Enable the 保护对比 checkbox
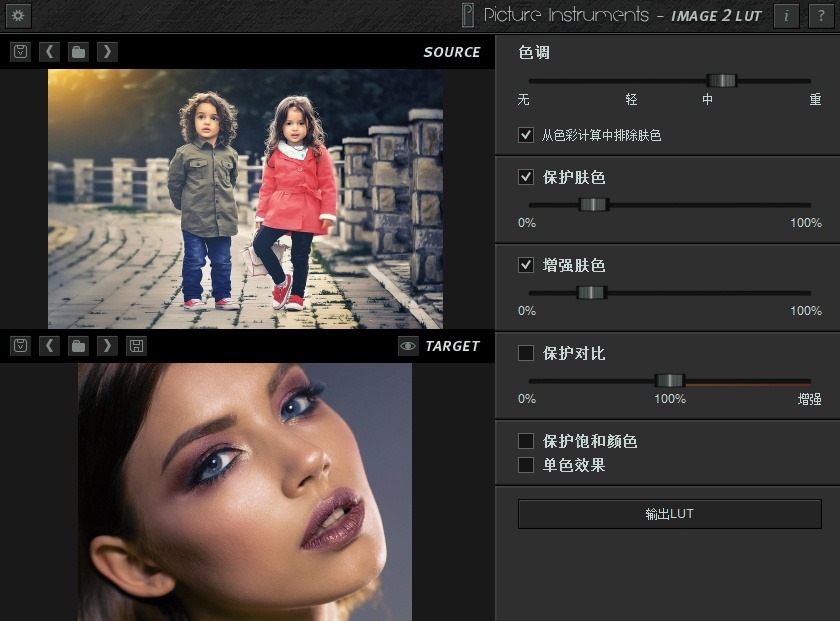 (x=527, y=353)
